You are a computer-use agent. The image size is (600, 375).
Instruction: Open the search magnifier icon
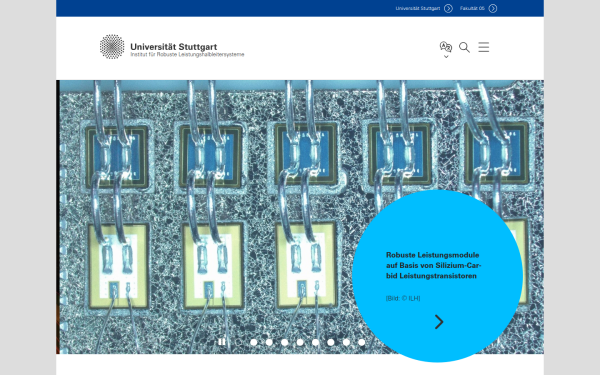pyautogui.click(x=464, y=47)
